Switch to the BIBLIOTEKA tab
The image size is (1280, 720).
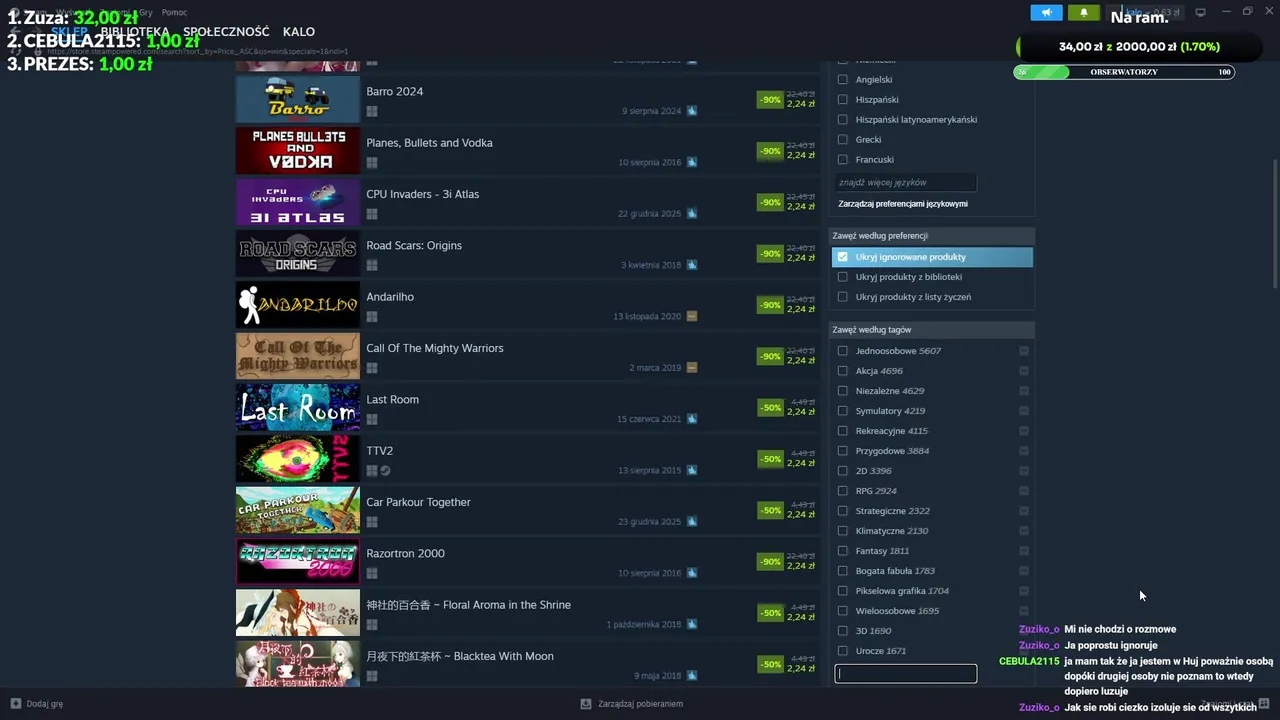pyautogui.click(x=134, y=32)
